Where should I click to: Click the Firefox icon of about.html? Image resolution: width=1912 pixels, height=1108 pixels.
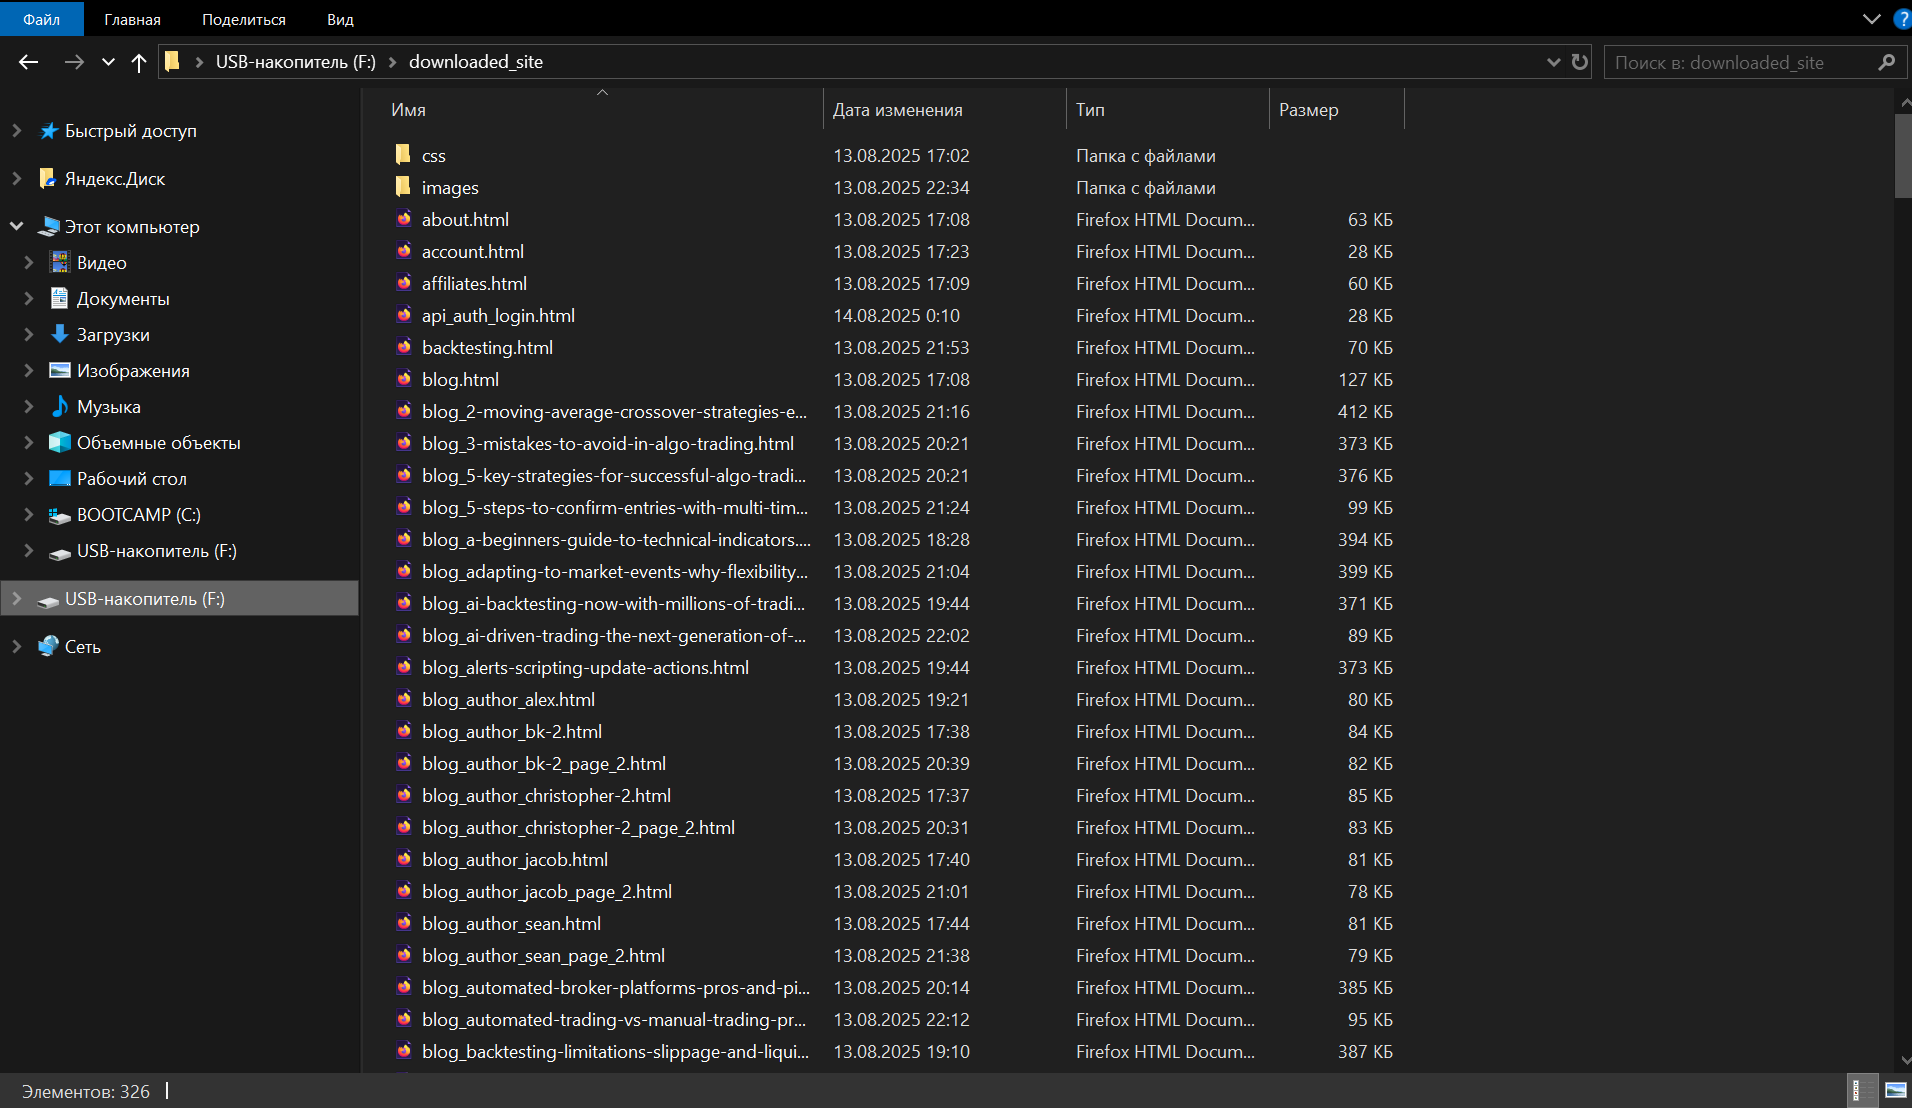[403, 219]
